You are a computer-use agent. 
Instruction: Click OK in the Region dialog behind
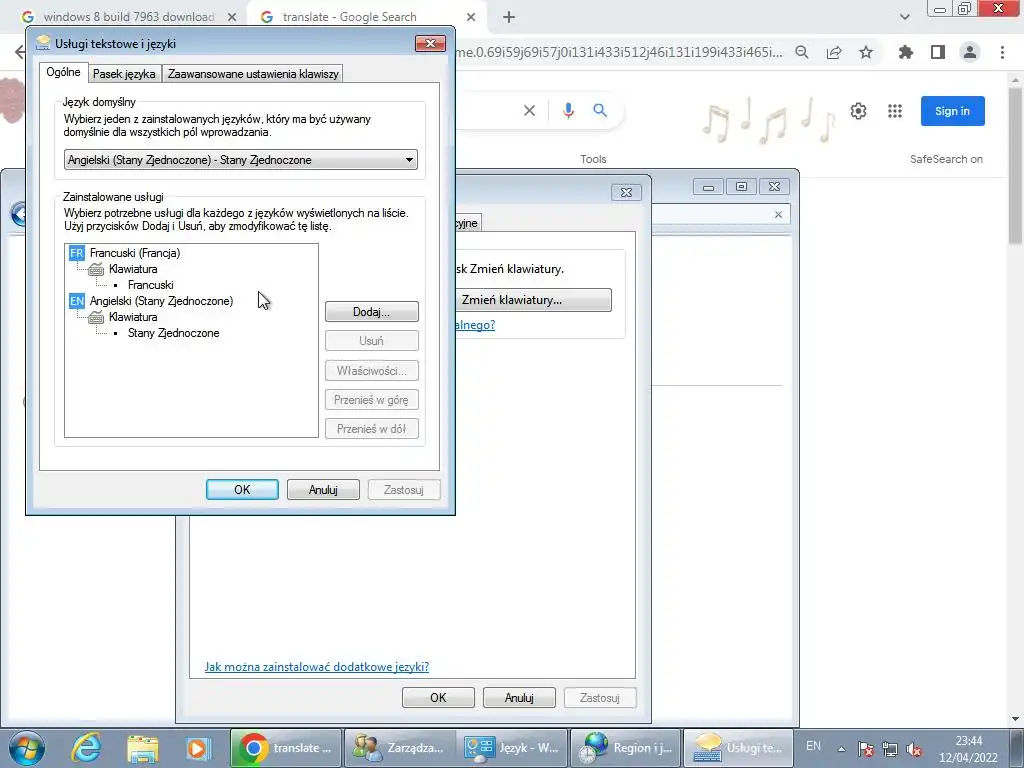click(438, 697)
